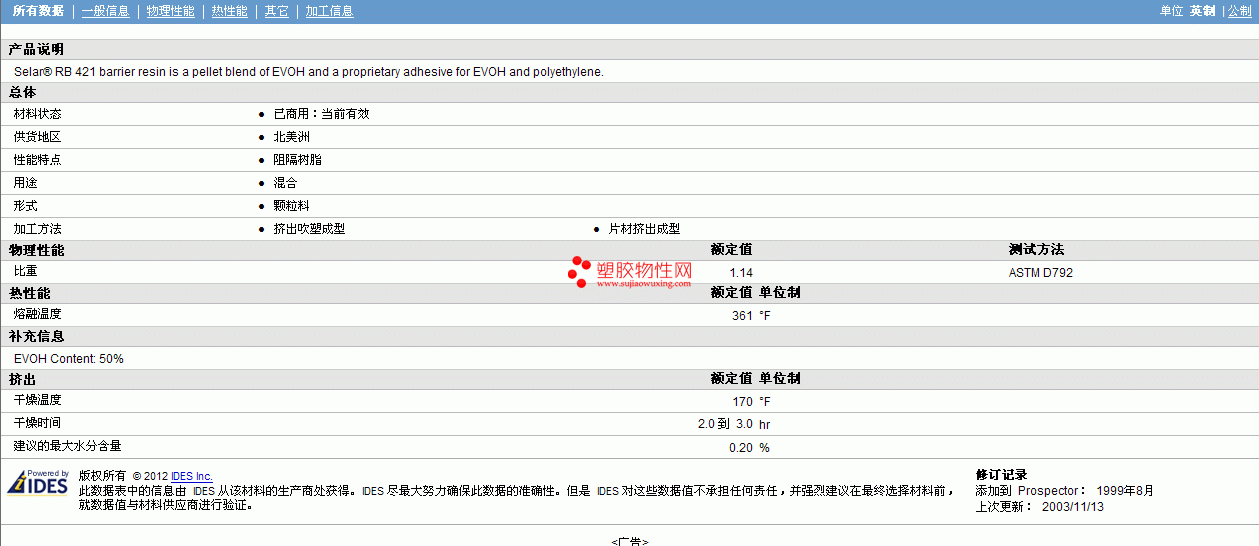
Task: Click the 挤出 section header
Action: click(x=22, y=379)
